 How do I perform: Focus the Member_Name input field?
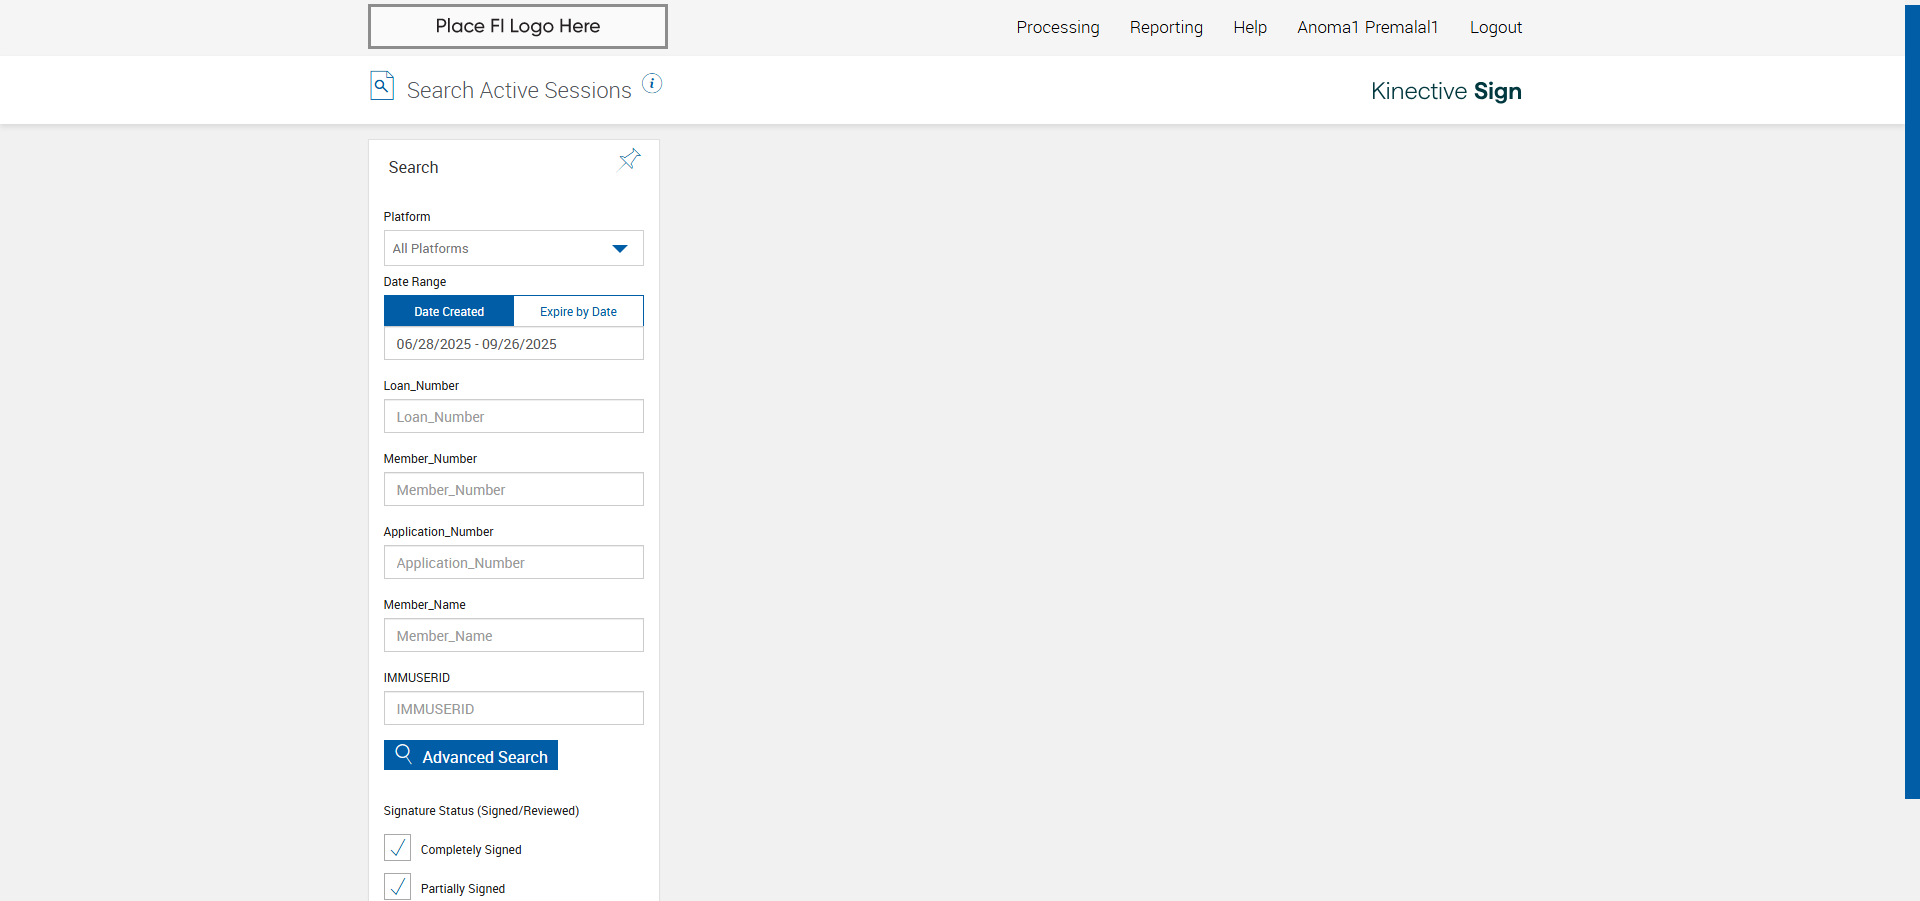pyautogui.click(x=513, y=635)
